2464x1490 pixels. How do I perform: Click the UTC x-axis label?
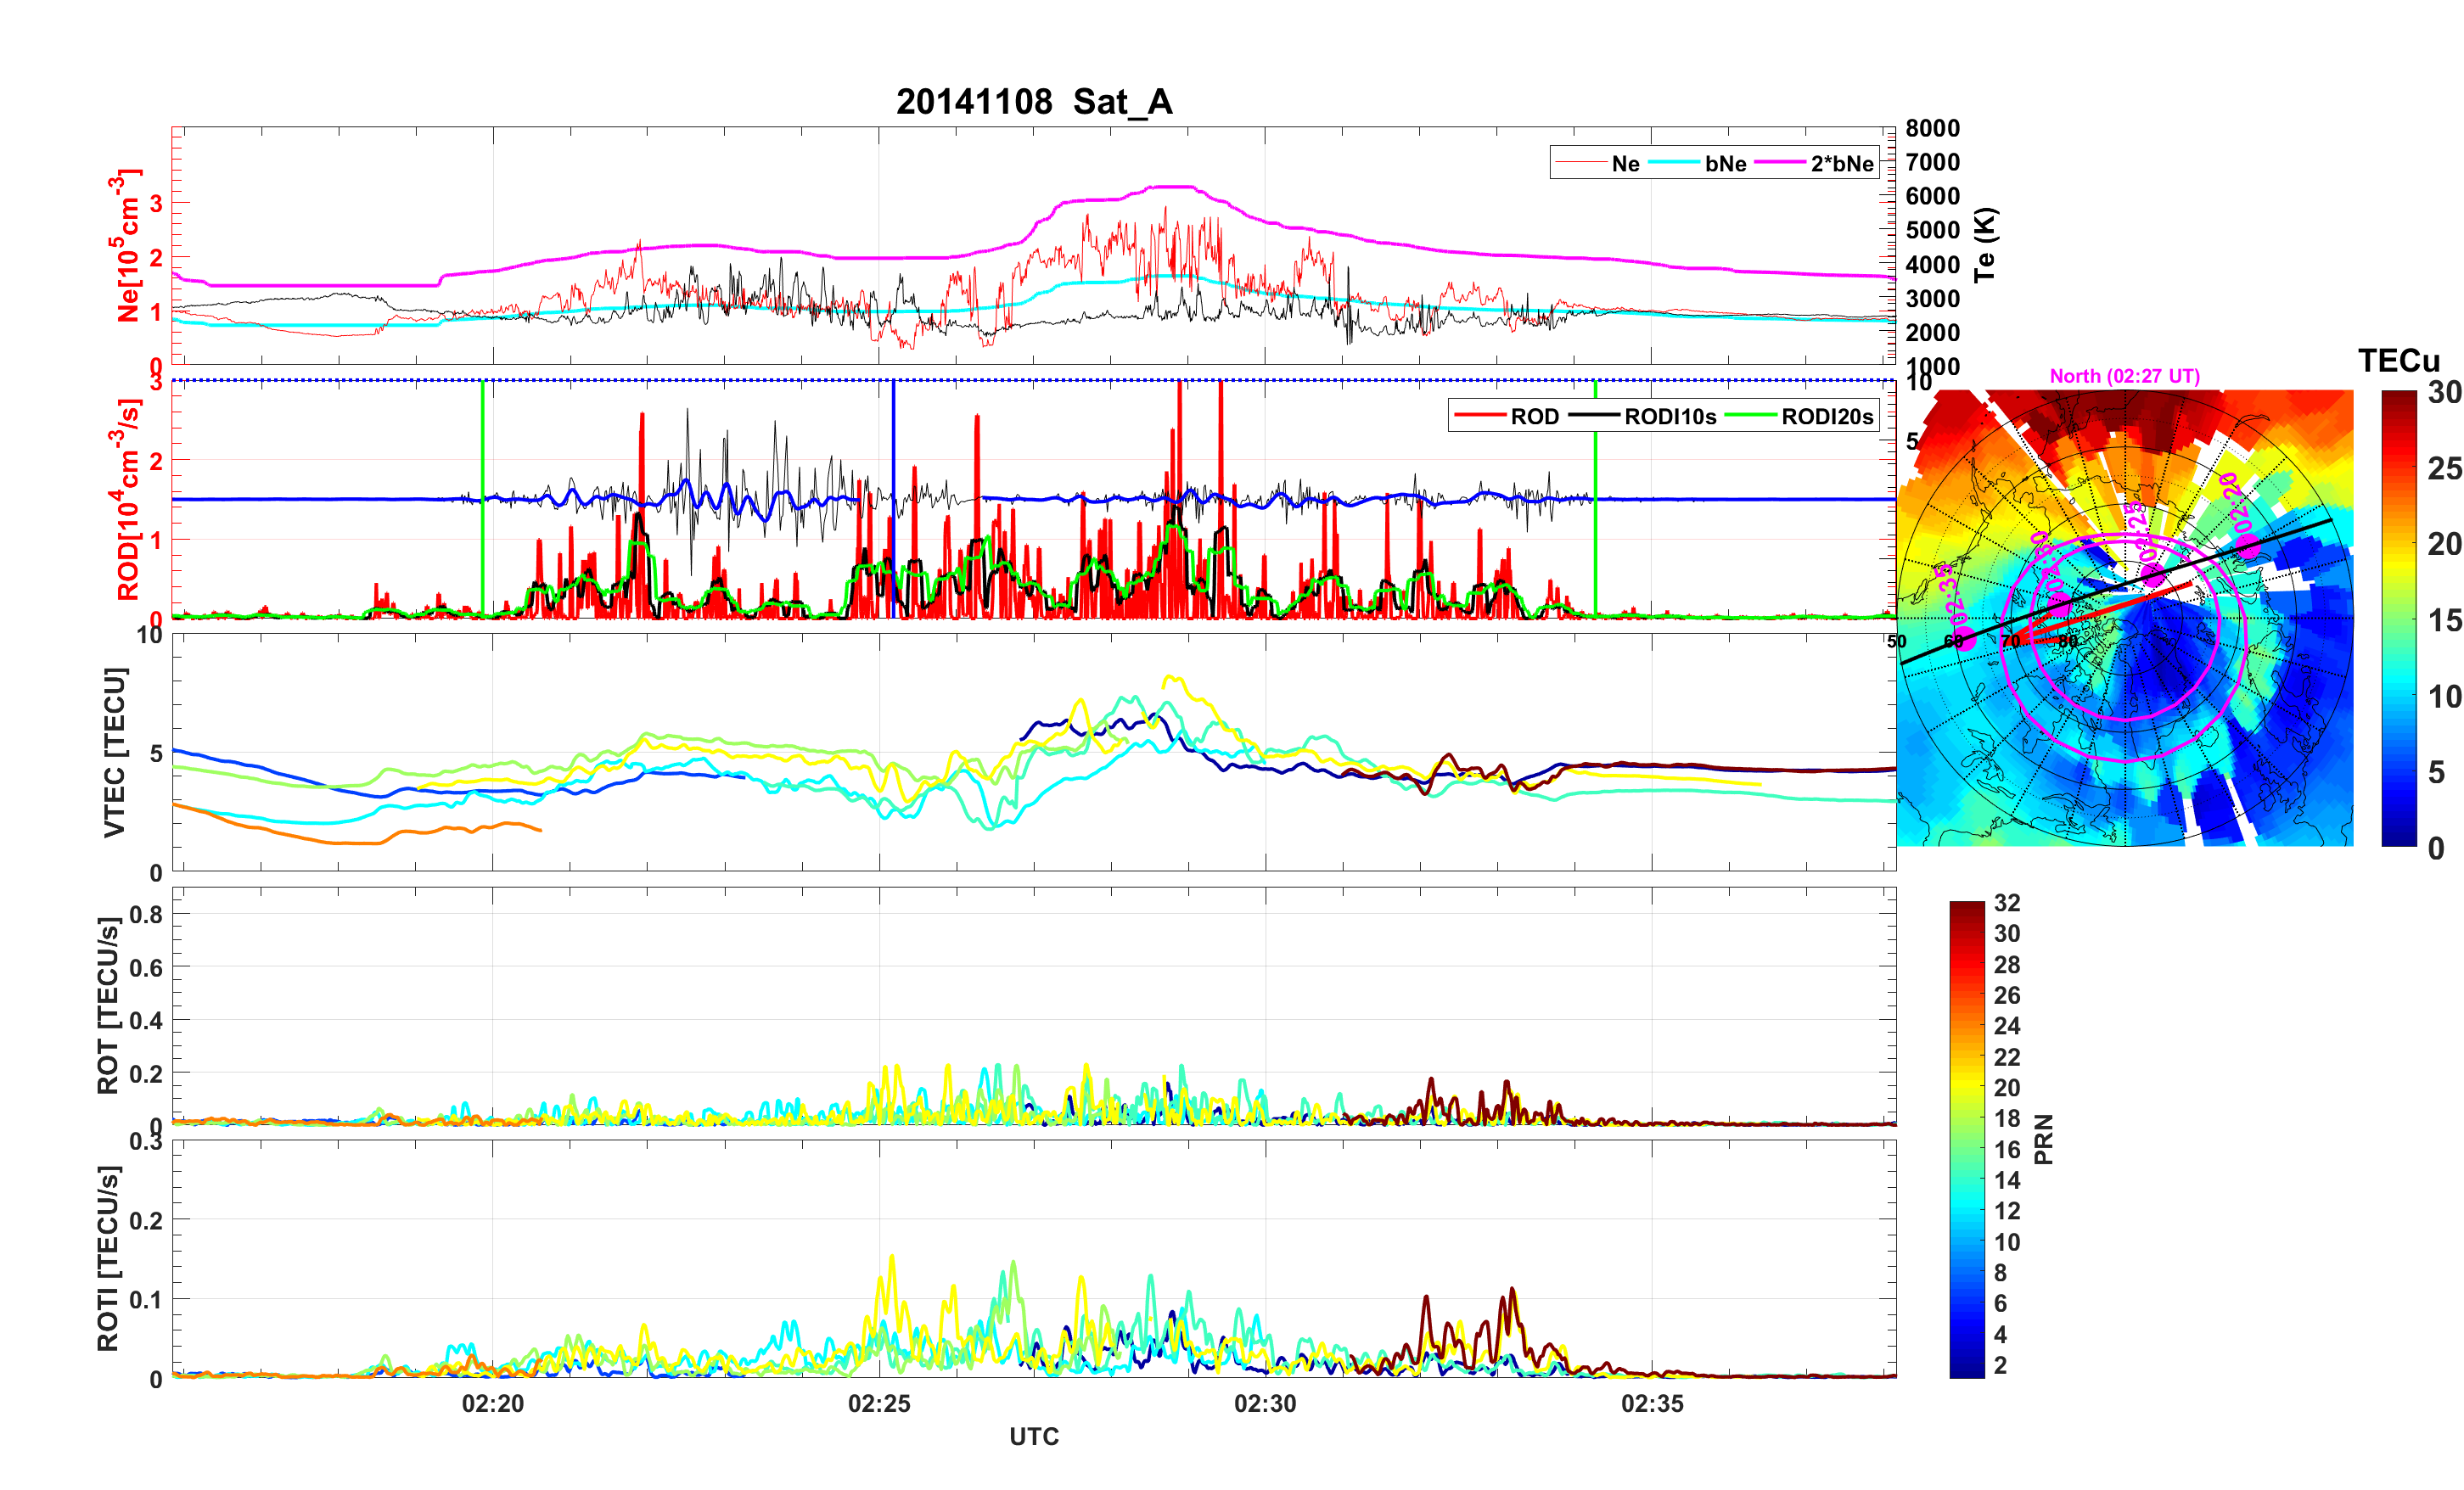[x=1033, y=1436]
